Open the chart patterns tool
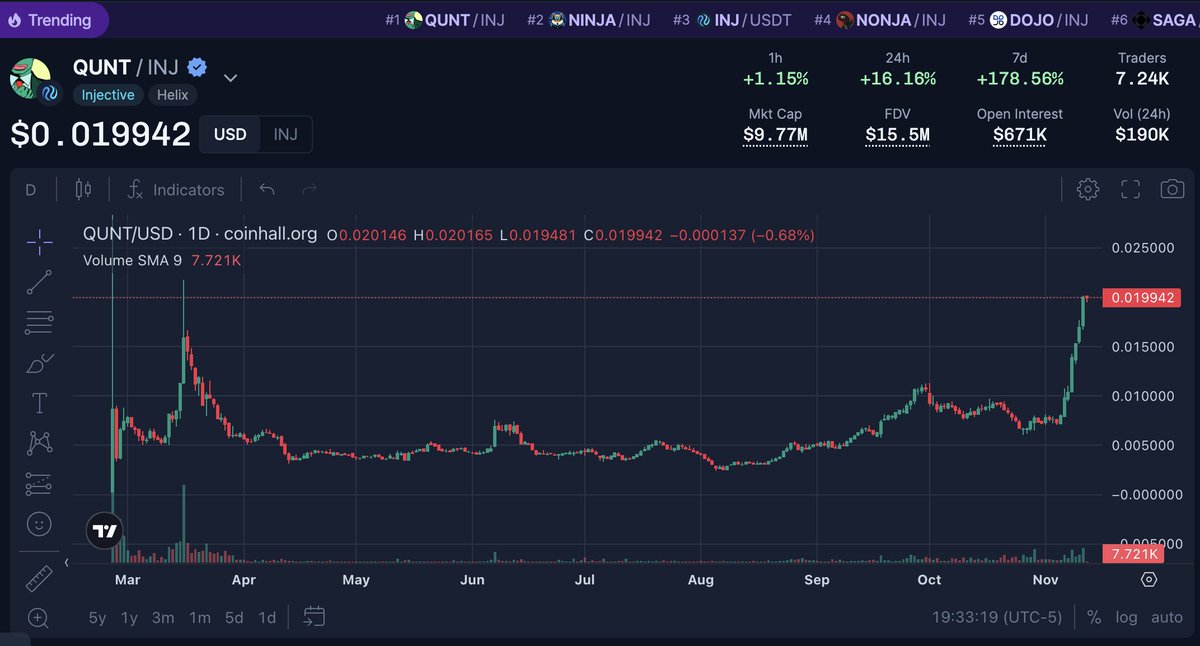The height and width of the screenshot is (646, 1200). click(39, 443)
